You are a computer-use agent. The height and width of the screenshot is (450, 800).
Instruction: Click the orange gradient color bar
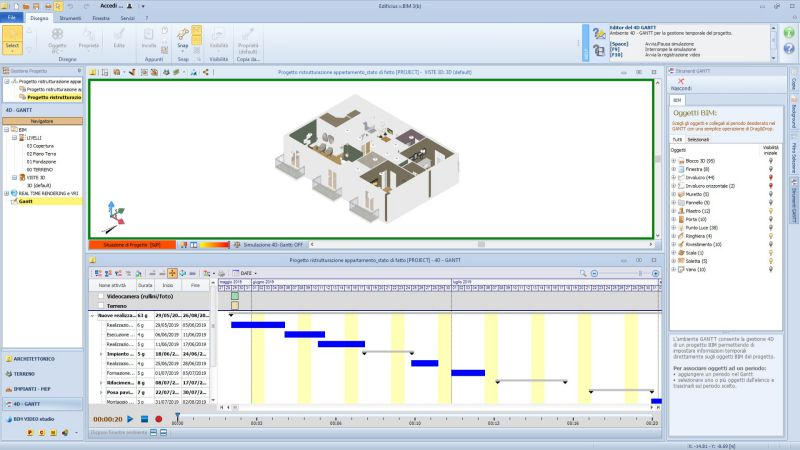pos(214,245)
